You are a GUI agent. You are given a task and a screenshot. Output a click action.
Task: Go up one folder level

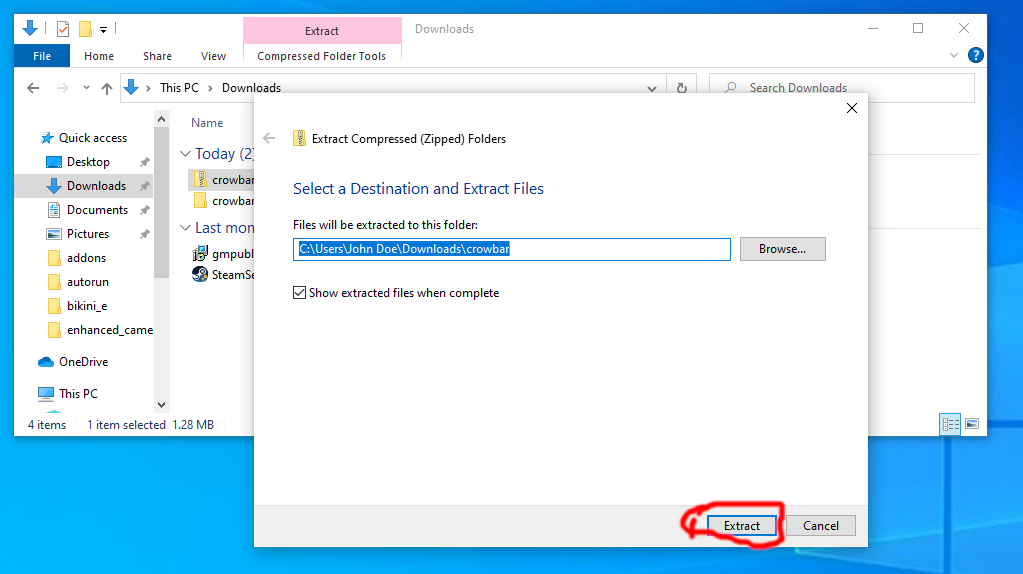pyautogui.click(x=107, y=88)
